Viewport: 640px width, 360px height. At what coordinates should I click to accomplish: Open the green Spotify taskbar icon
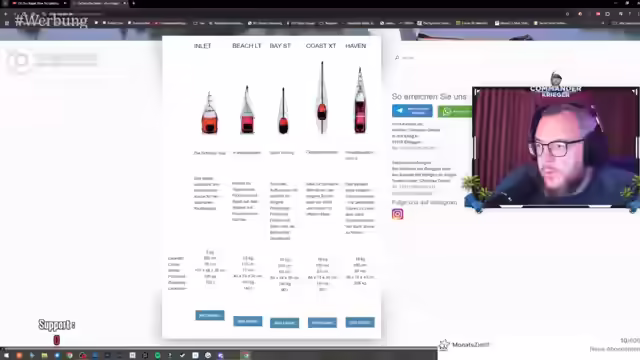point(158,356)
